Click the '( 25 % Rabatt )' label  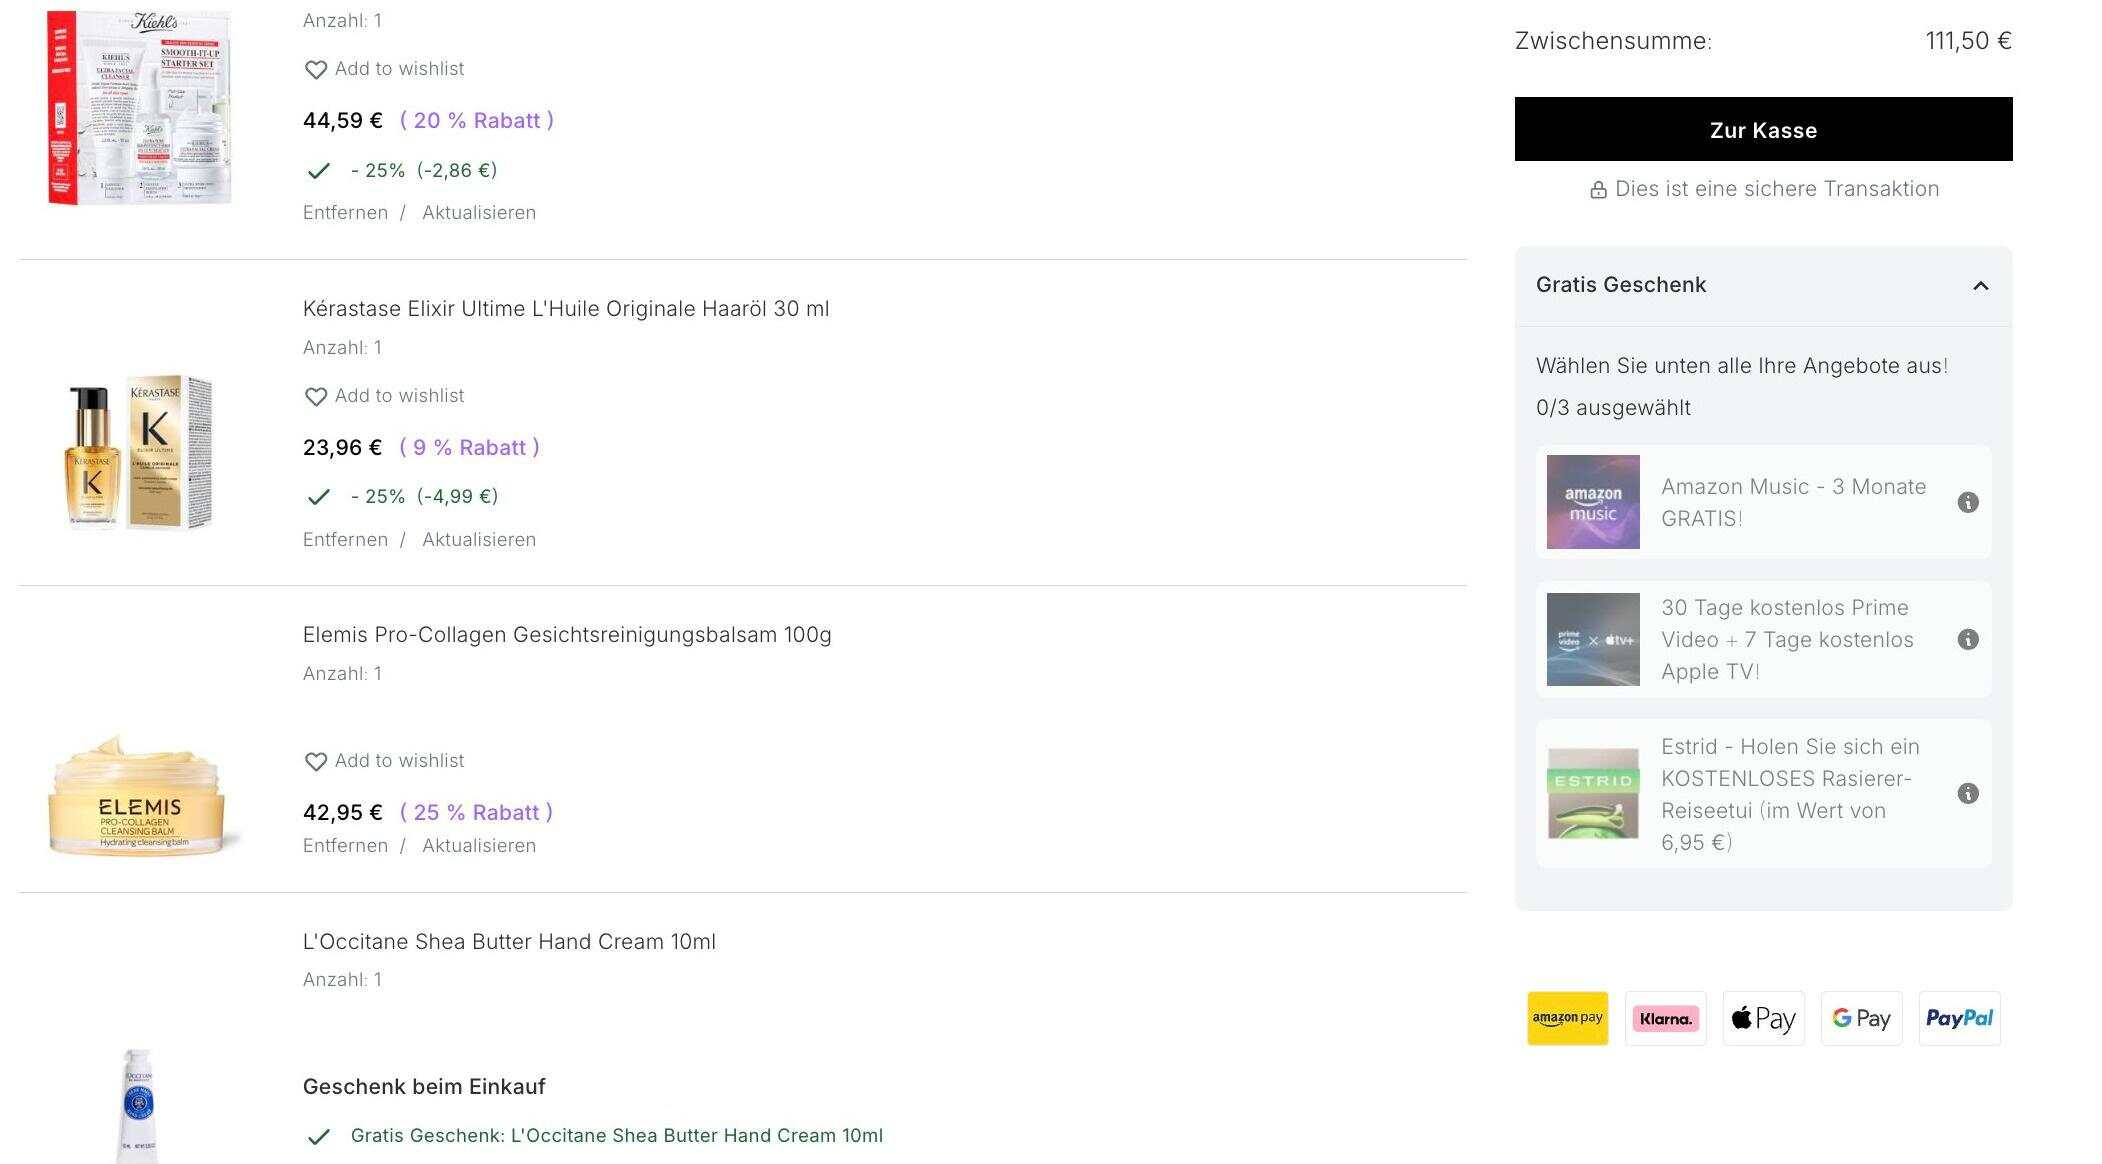(x=476, y=813)
